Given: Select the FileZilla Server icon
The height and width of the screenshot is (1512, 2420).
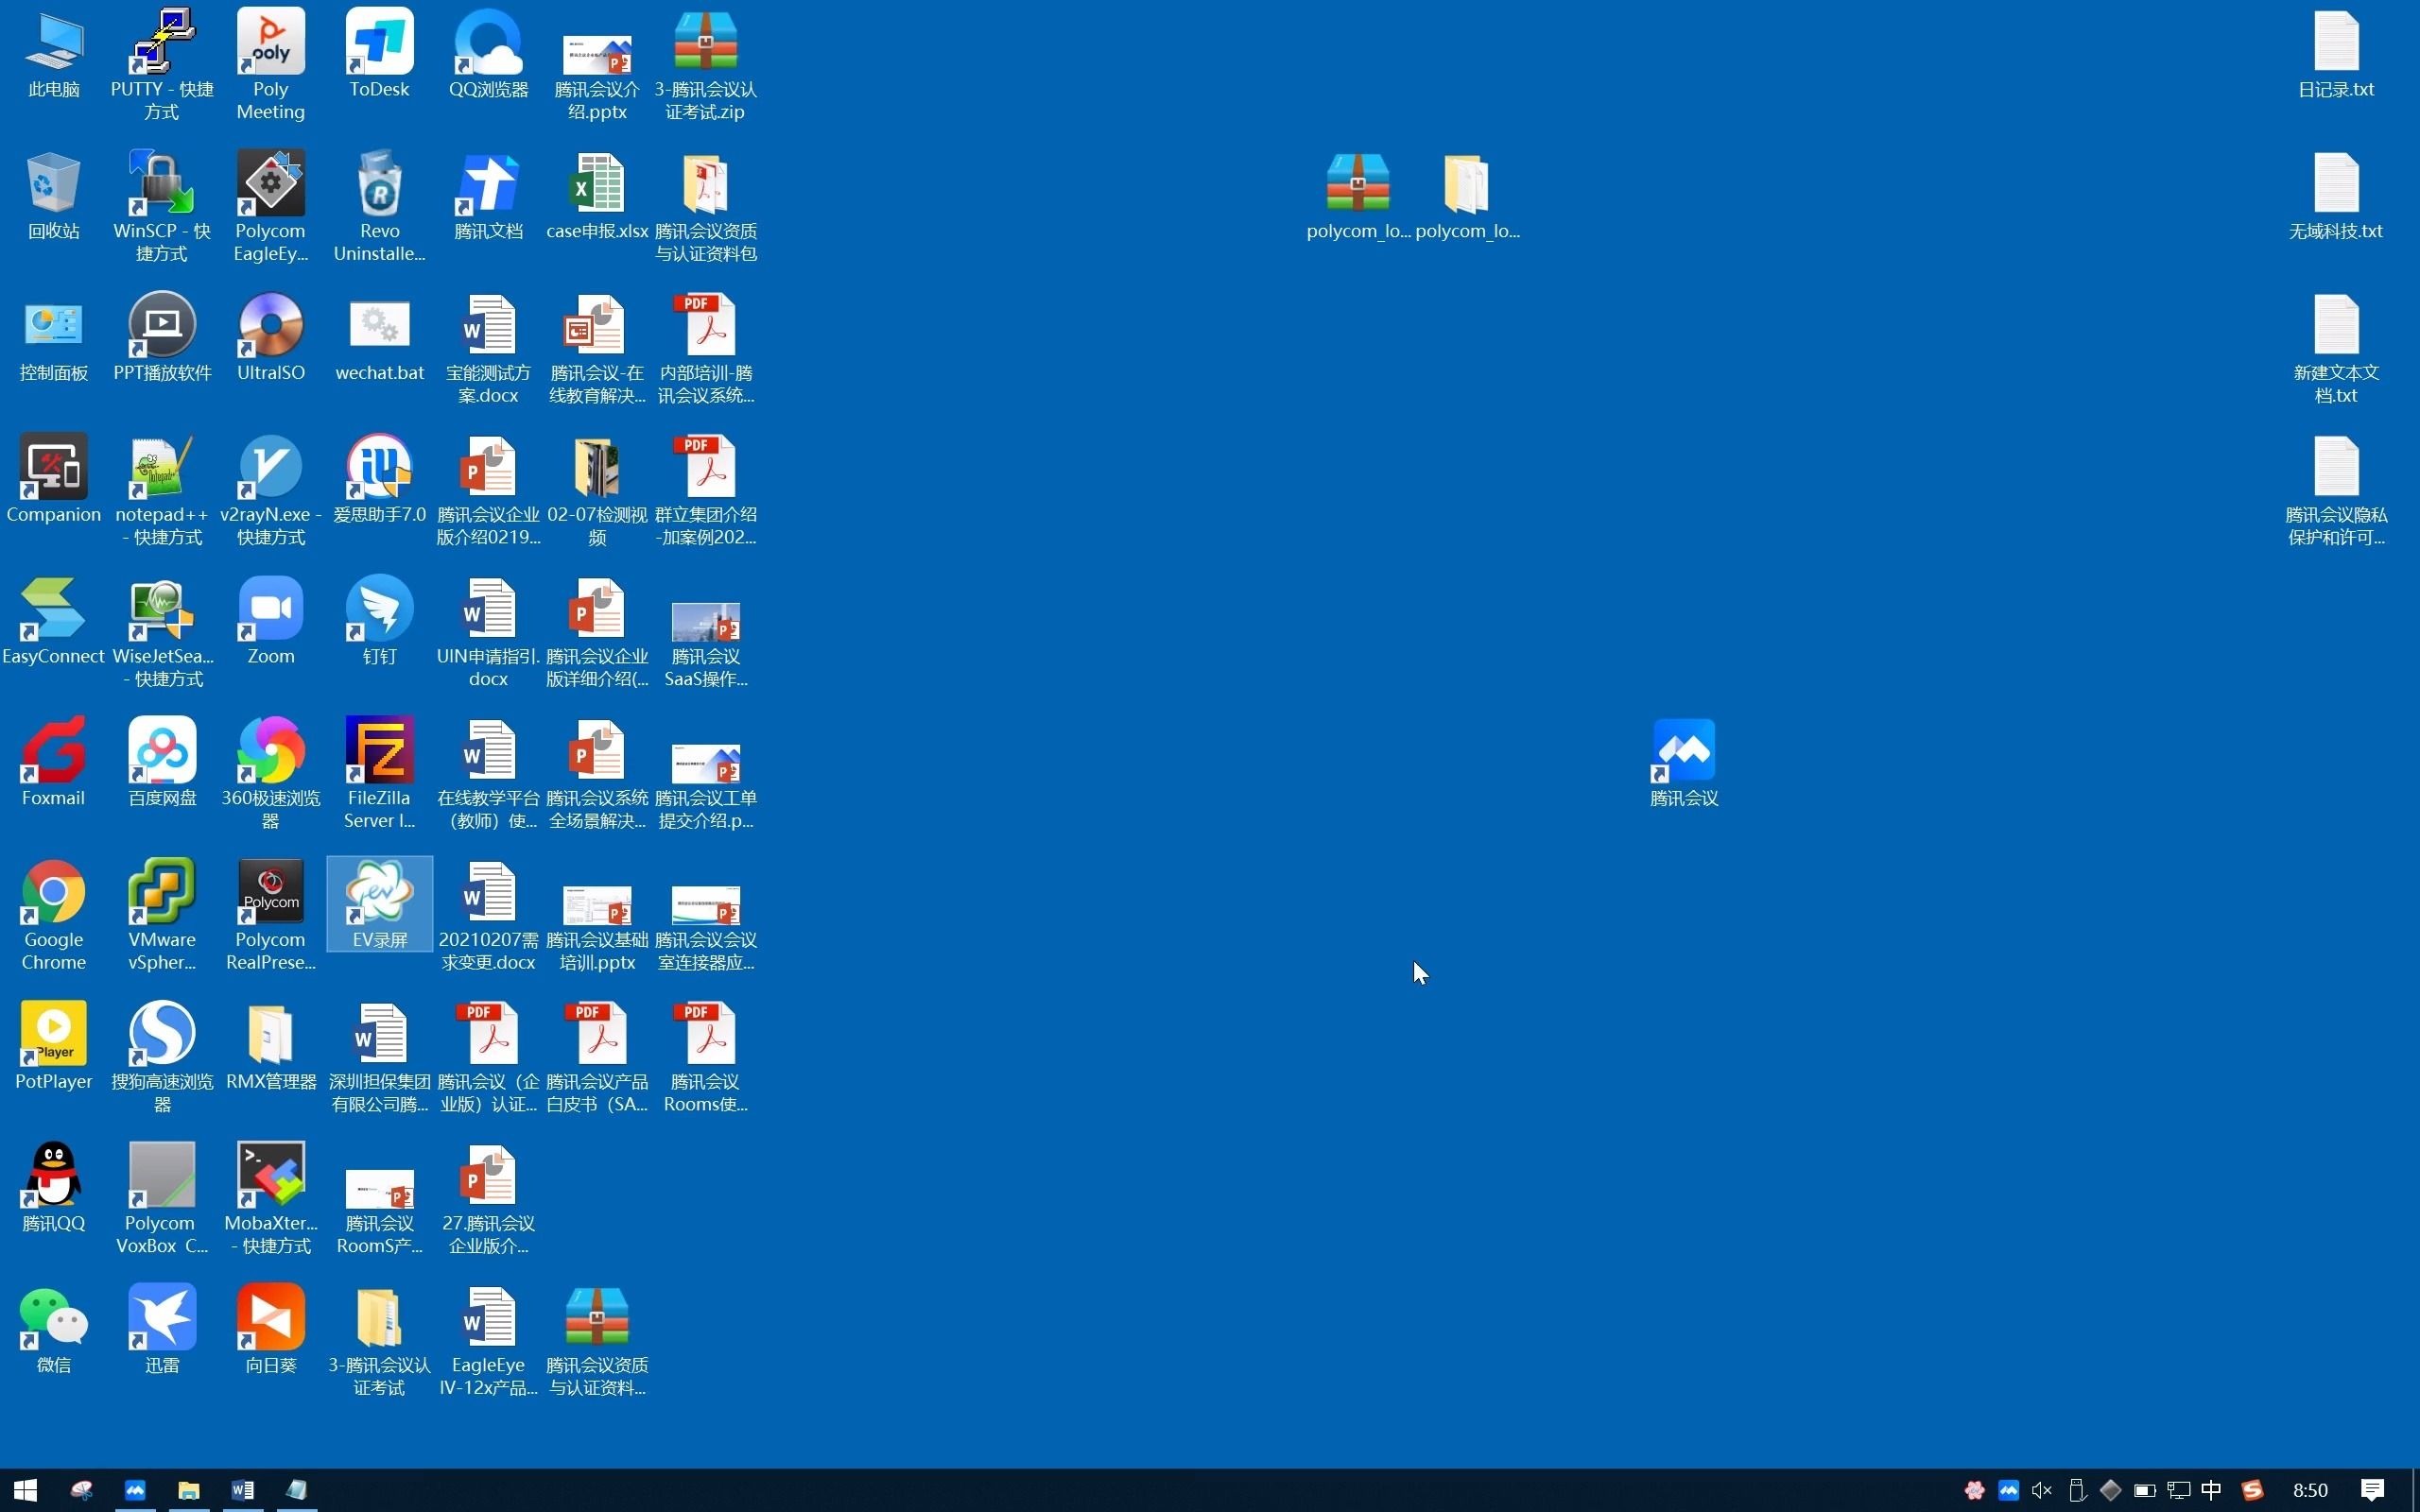Looking at the screenshot, I should pyautogui.click(x=379, y=751).
